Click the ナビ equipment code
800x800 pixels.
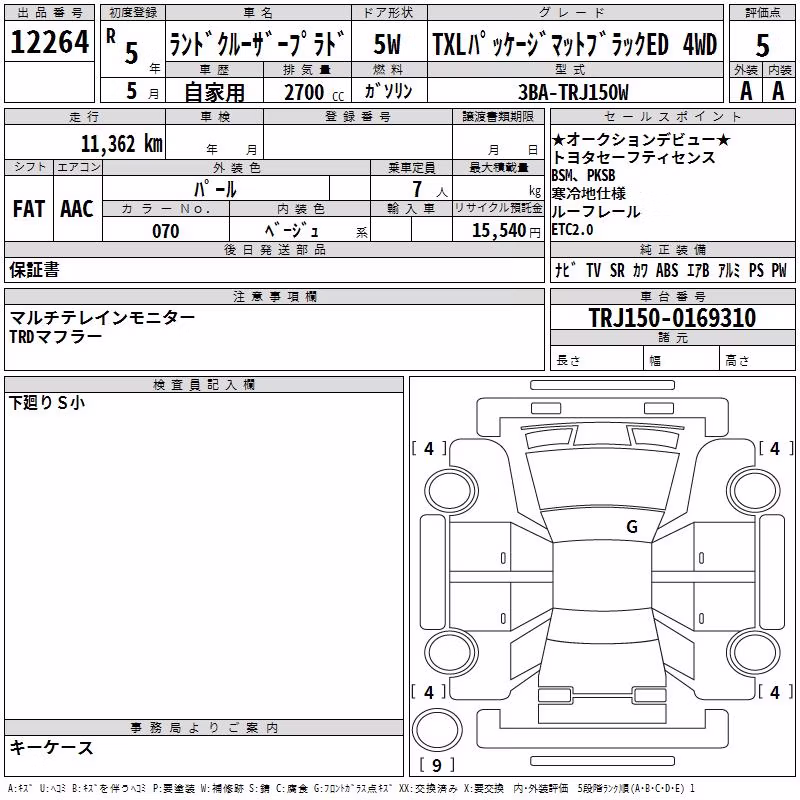565,270
